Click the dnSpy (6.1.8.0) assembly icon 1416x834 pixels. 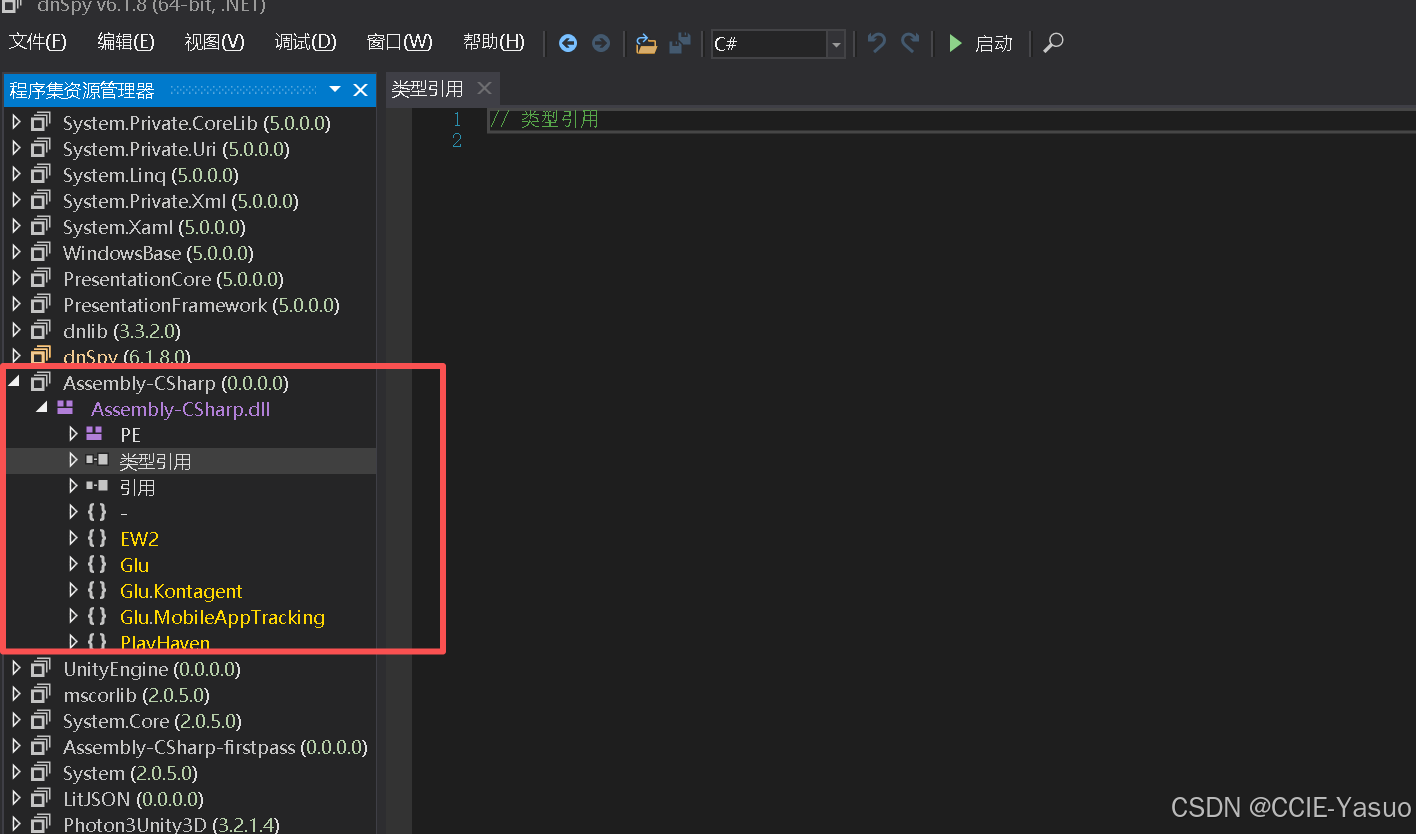coord(40,355)
